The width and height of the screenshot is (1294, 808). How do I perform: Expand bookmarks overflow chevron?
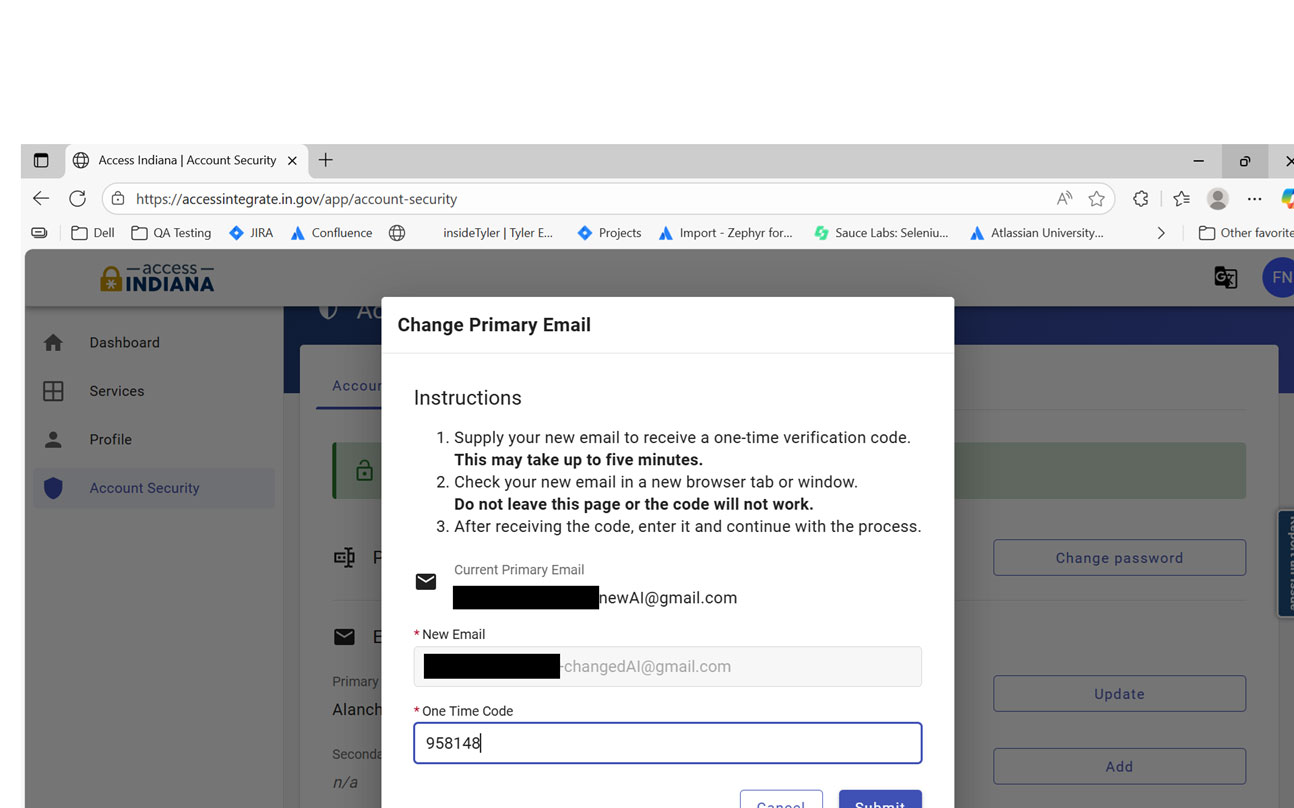click(1160, 233)
